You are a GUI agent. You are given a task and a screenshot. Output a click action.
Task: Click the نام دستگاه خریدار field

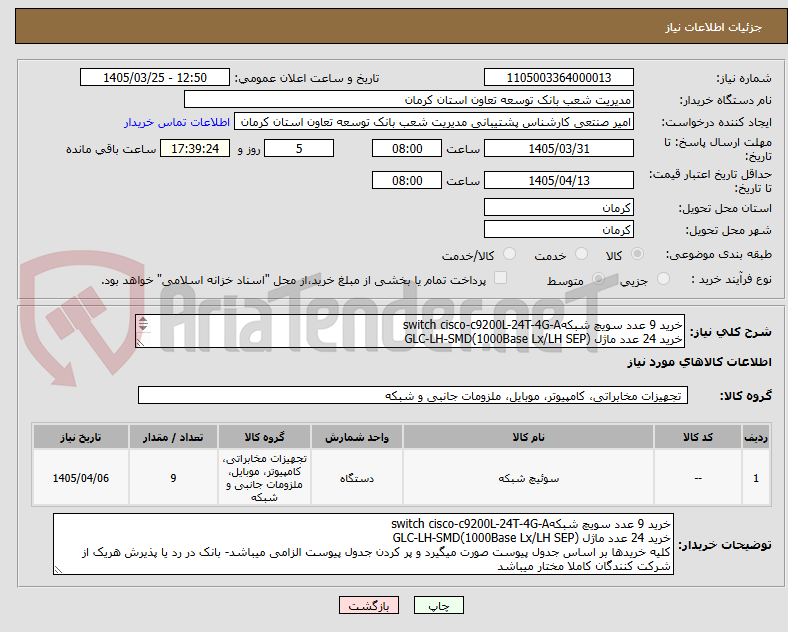pos(409,99)
